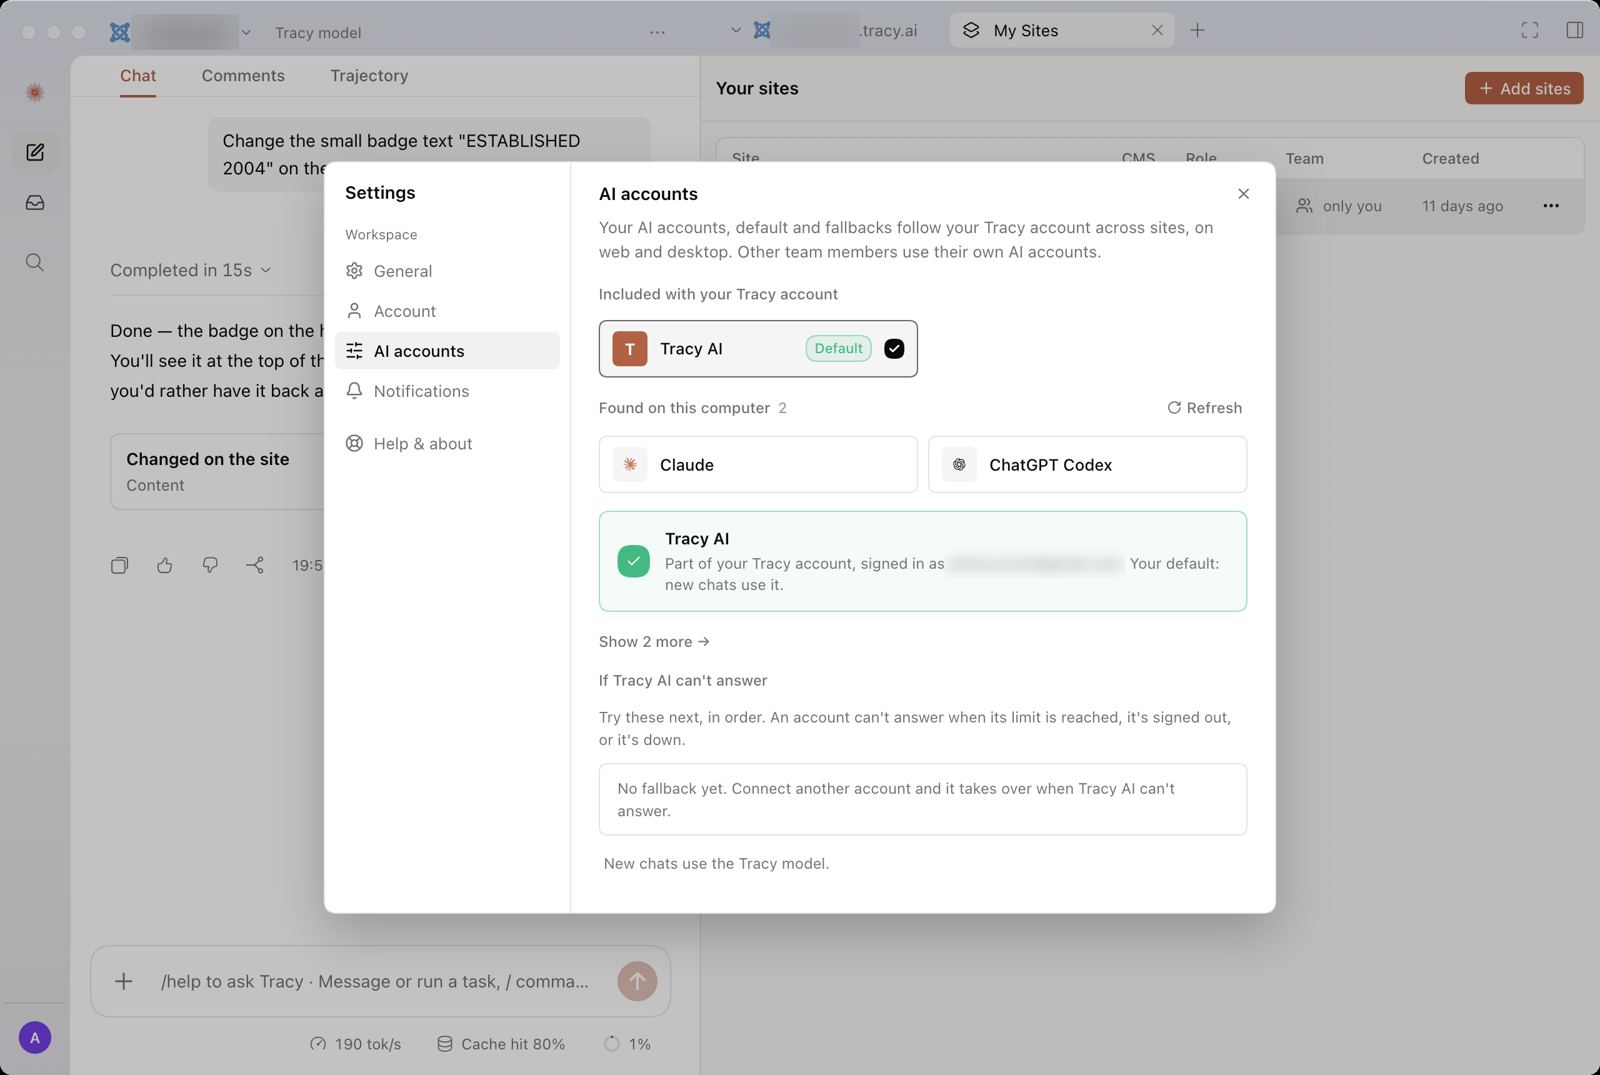
Task: Click the plus attach button in message box
Action: (123, 981)
